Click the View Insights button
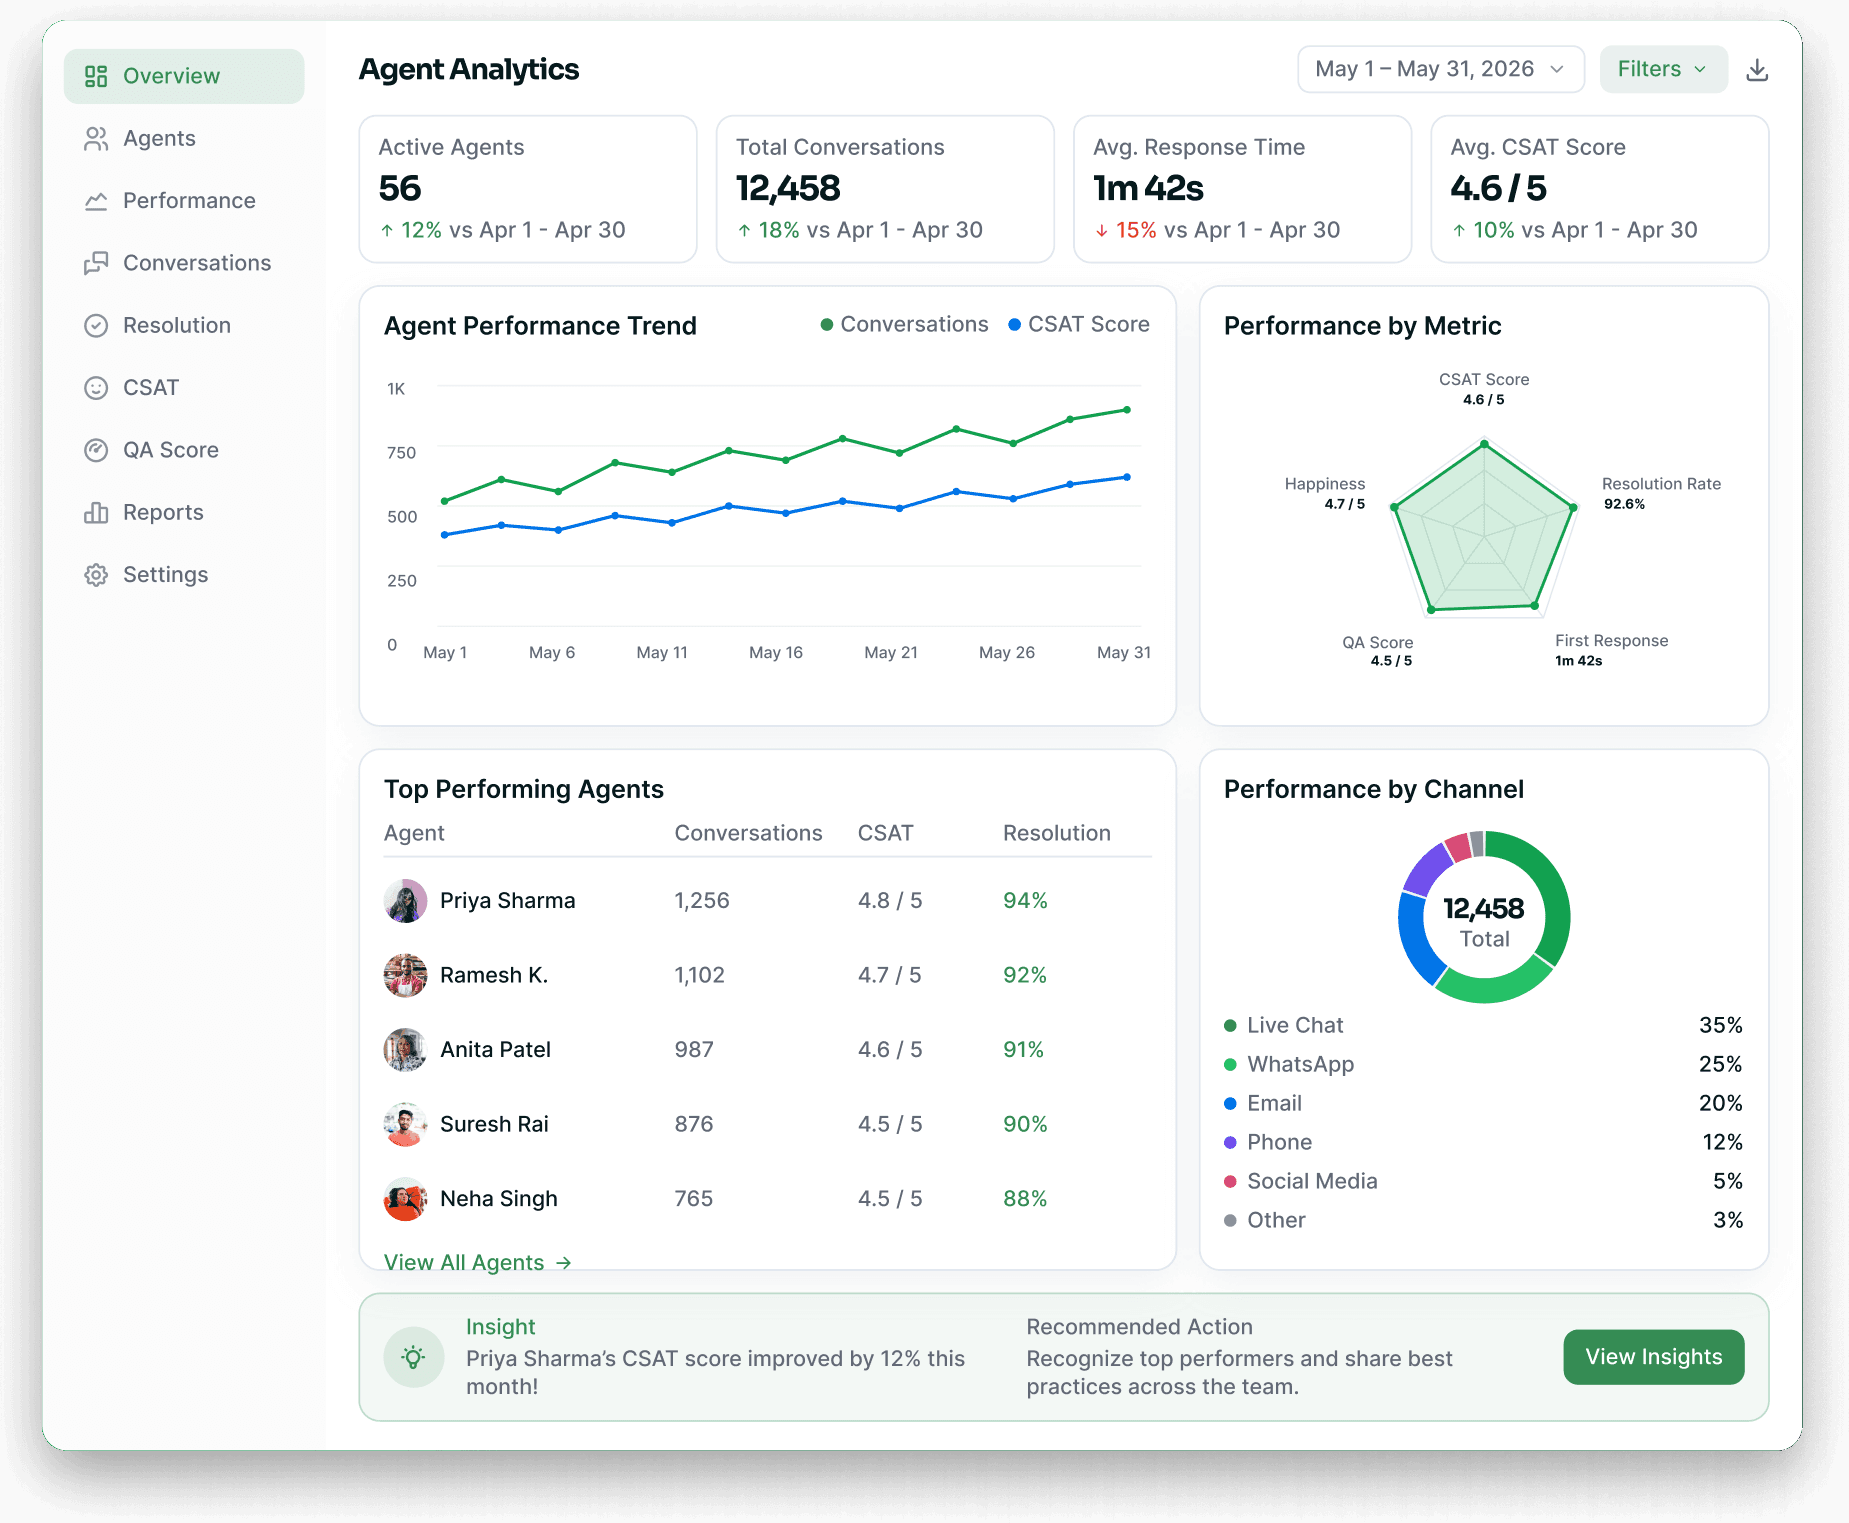Screen dimensions: 1849x1523 coord(1654,1357)
